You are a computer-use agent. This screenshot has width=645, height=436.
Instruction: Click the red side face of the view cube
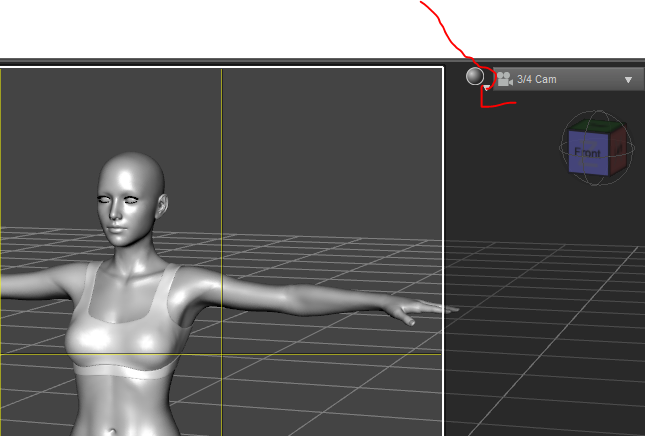(618, 149)
